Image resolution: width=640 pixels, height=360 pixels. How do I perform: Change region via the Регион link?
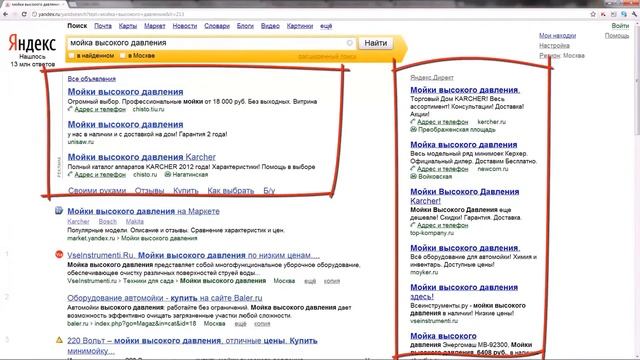pyautogui.click(x=549, y=55)
